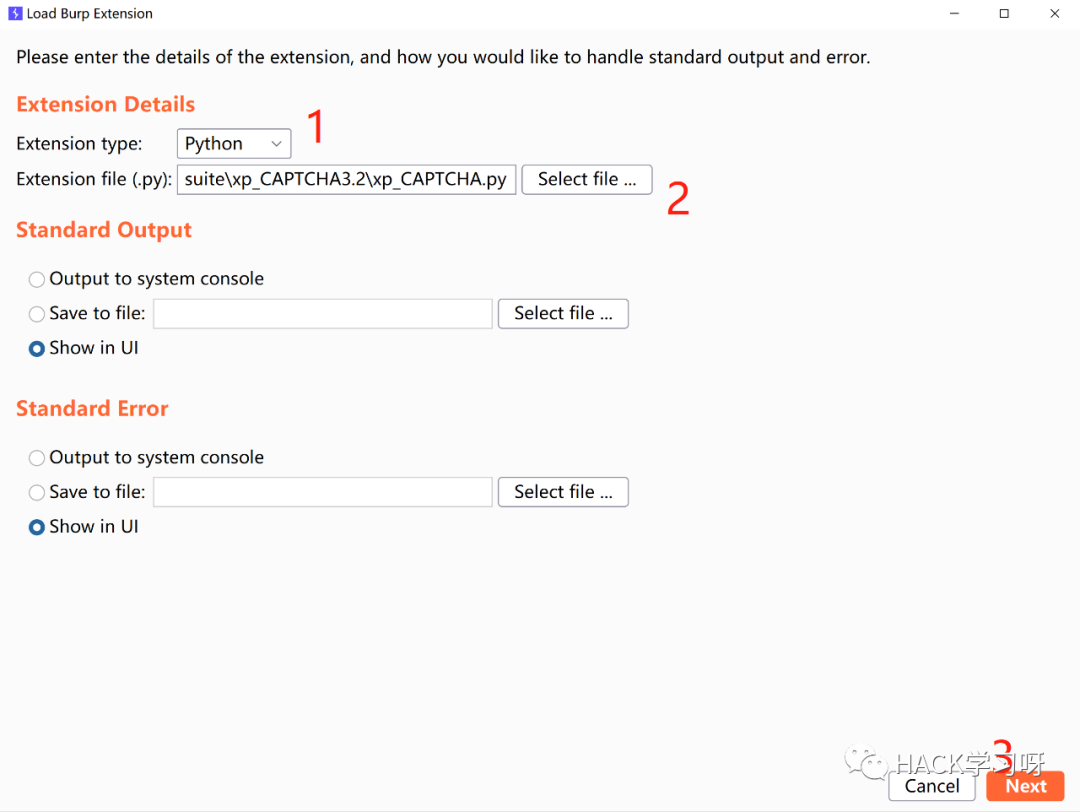Click Select file for Standard Output

tap(563, 313)
